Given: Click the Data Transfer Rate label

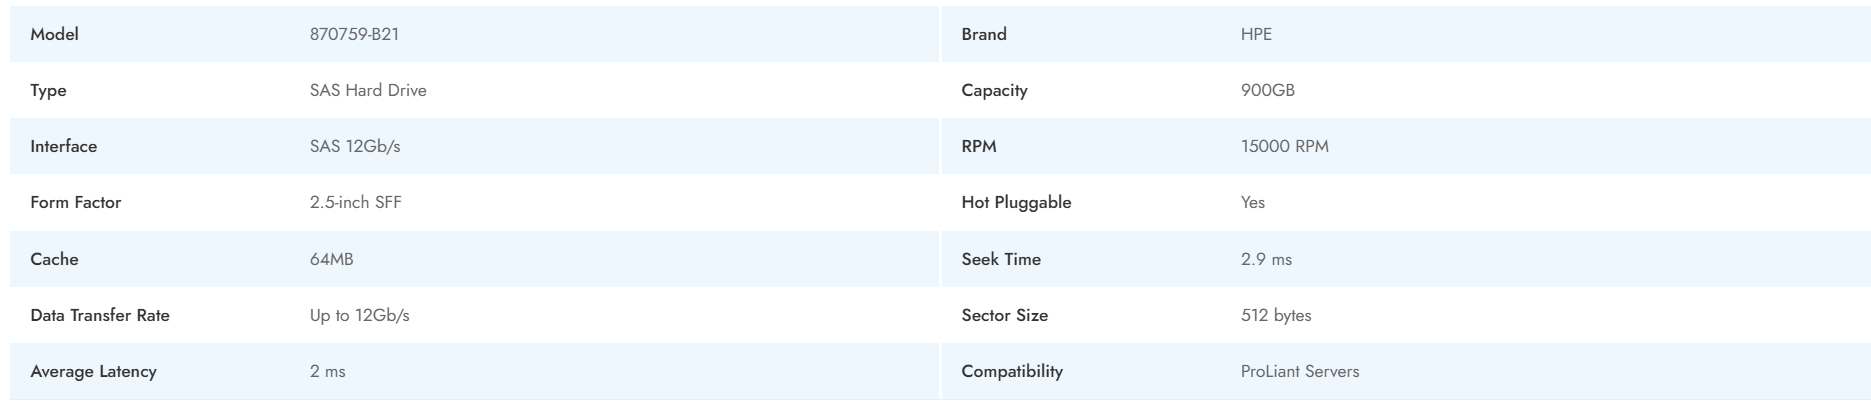Looking at the screenshot, I should pyautogui.click(x=100, y=315).
